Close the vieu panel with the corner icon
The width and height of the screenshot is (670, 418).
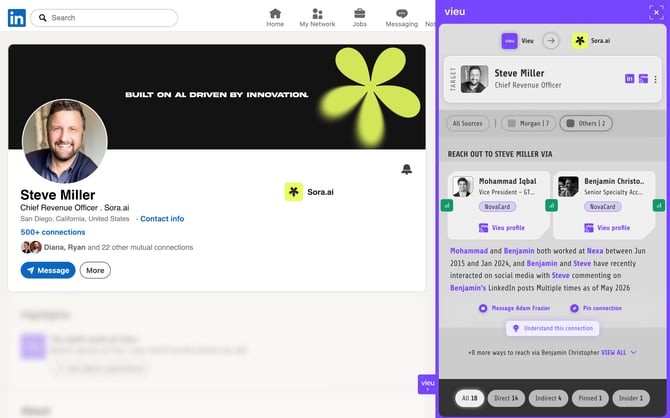pyautogui.click(x=656, y=12)
